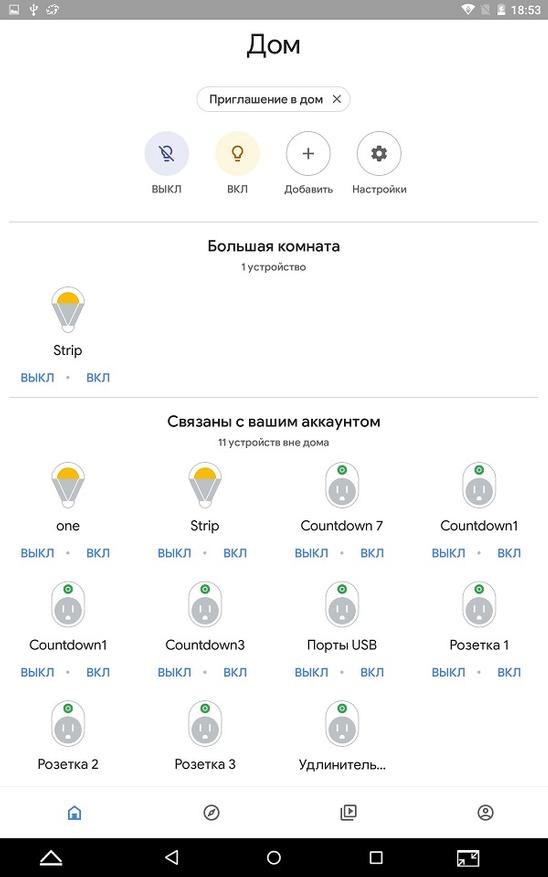
Task: Turn off the 'one' lamp via ВЫКЛ
Action: tap(37, 553)
